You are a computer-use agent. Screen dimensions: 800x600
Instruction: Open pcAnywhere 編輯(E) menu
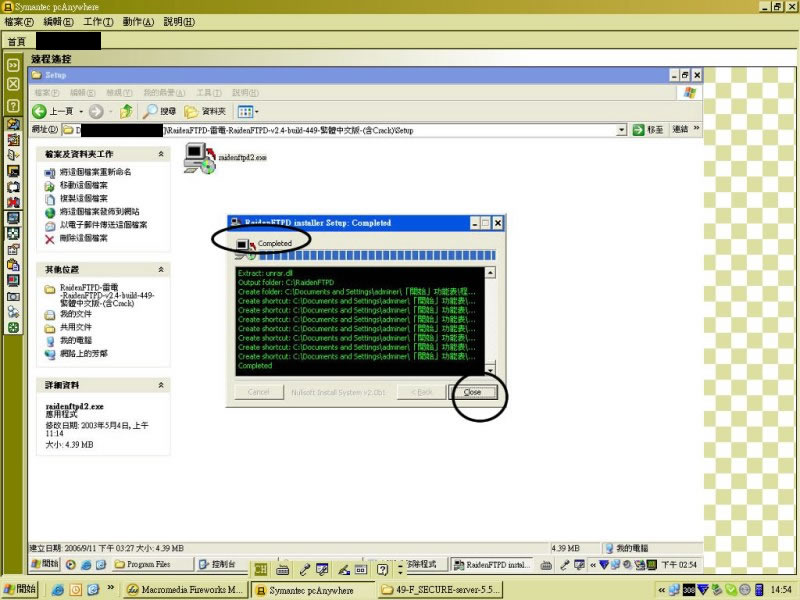click(x=58, y=22)
